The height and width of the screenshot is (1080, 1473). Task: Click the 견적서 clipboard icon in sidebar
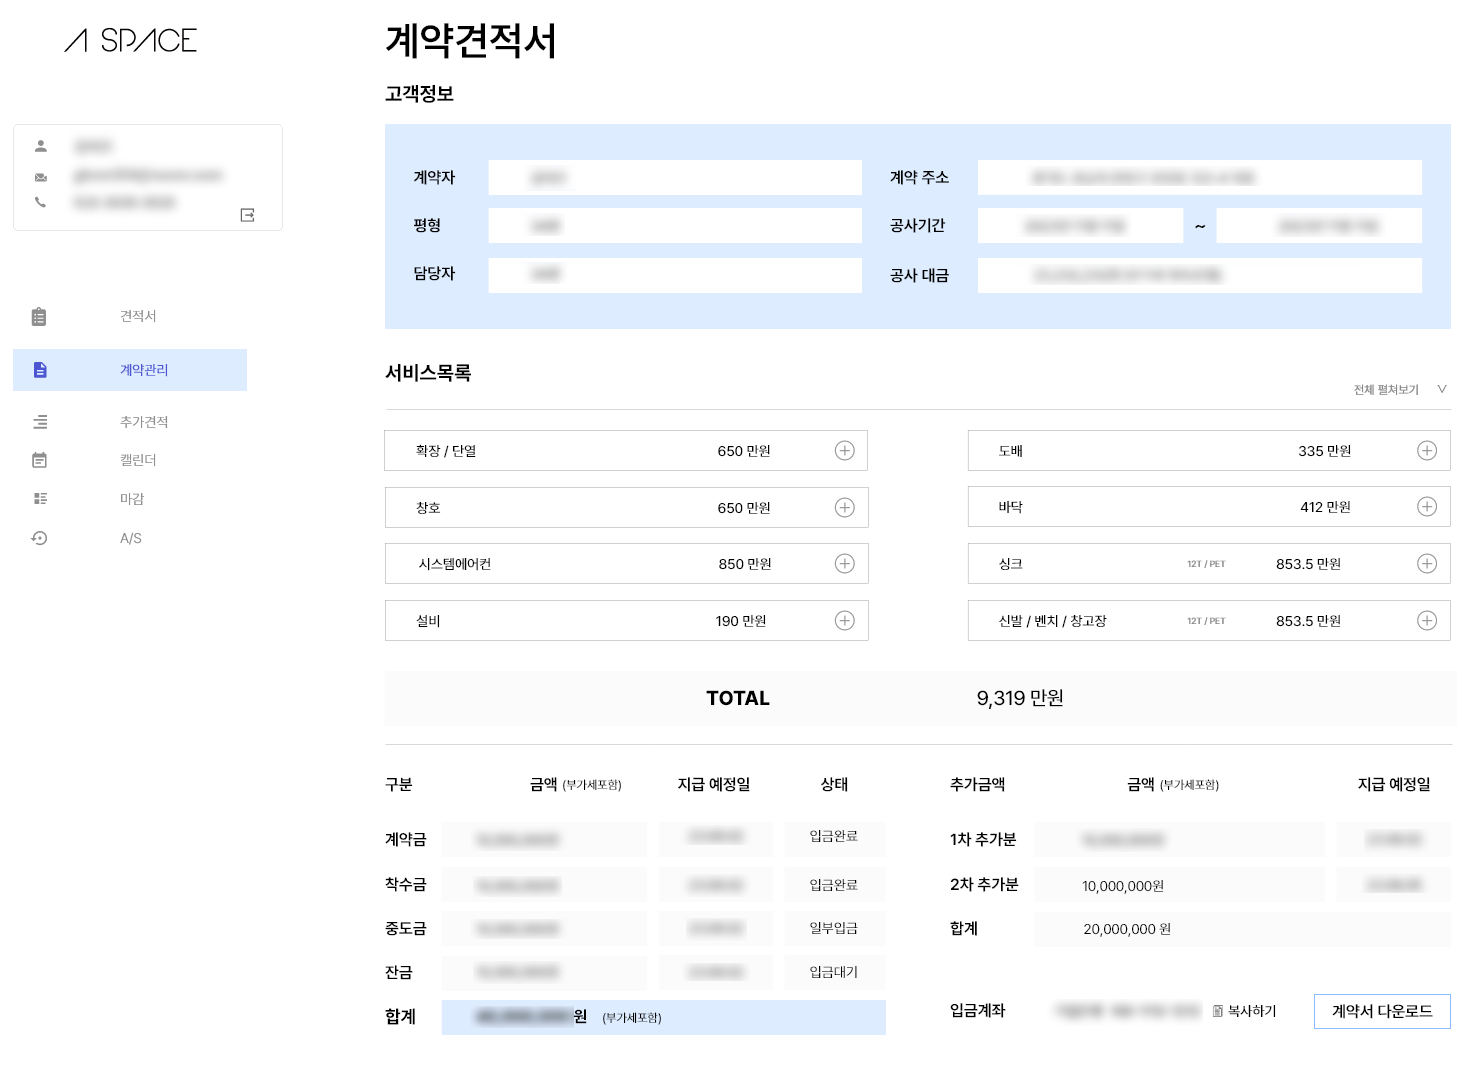point(39,317)
